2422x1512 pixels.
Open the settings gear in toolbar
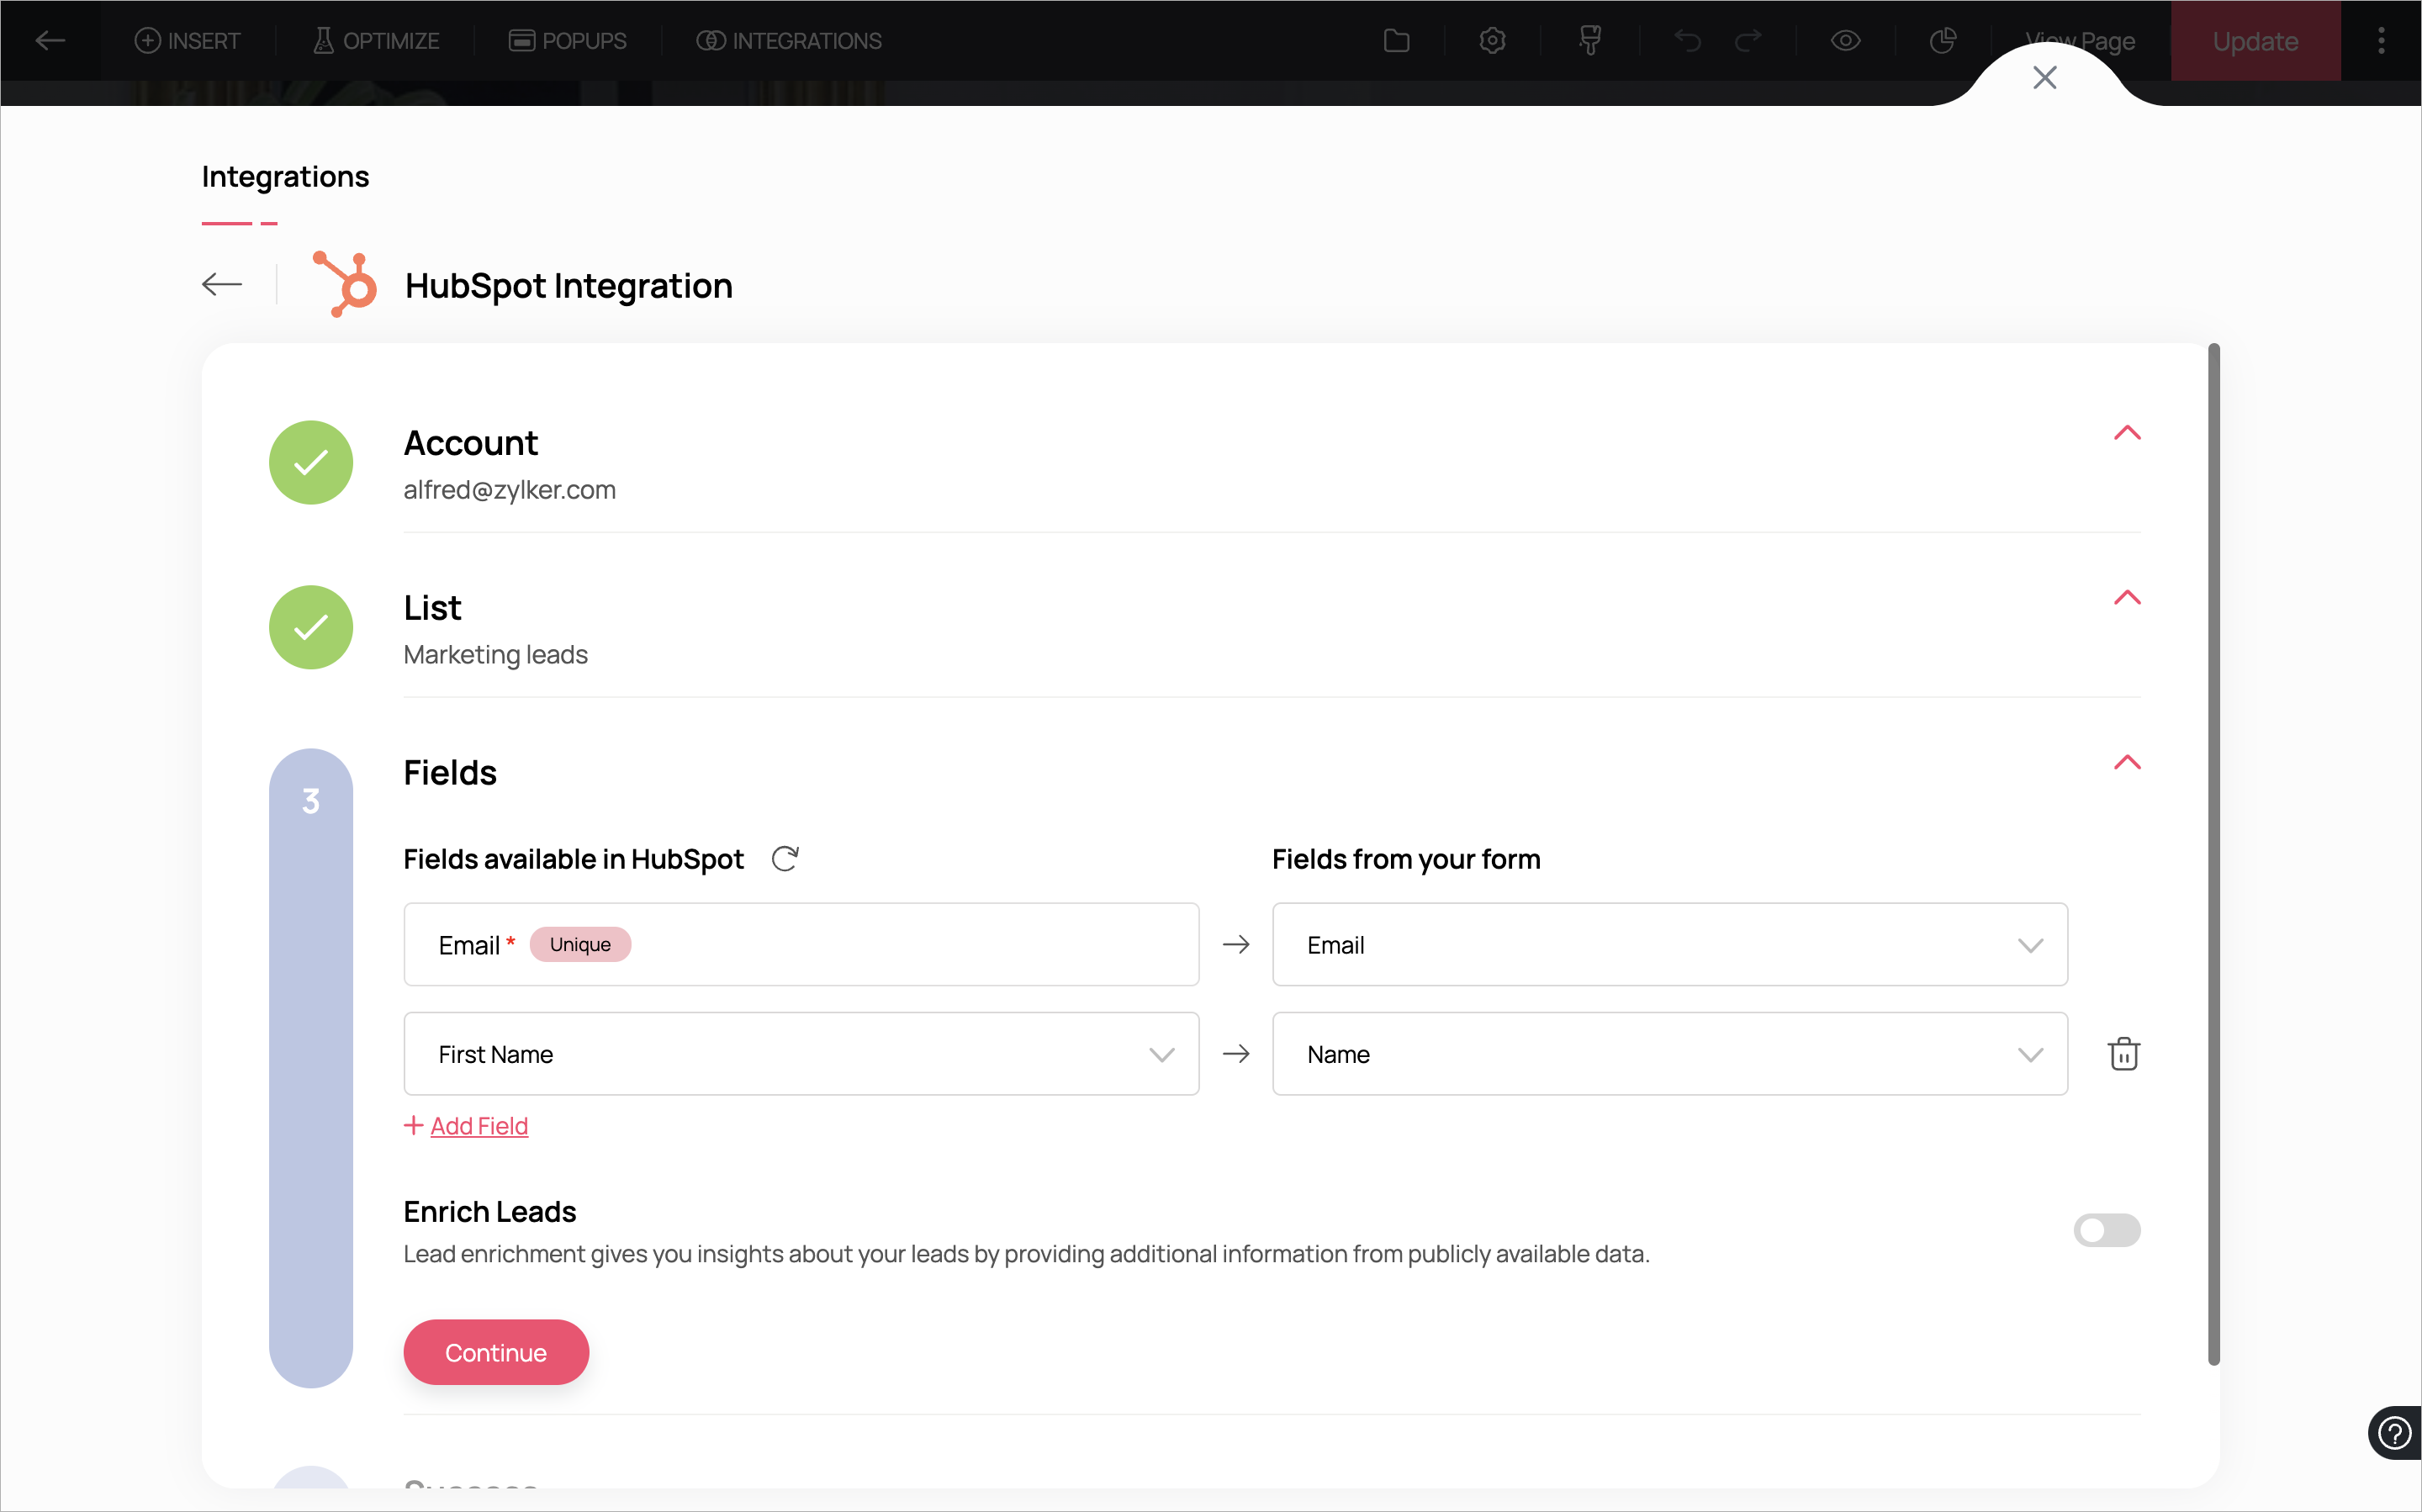coord(1492,41)
